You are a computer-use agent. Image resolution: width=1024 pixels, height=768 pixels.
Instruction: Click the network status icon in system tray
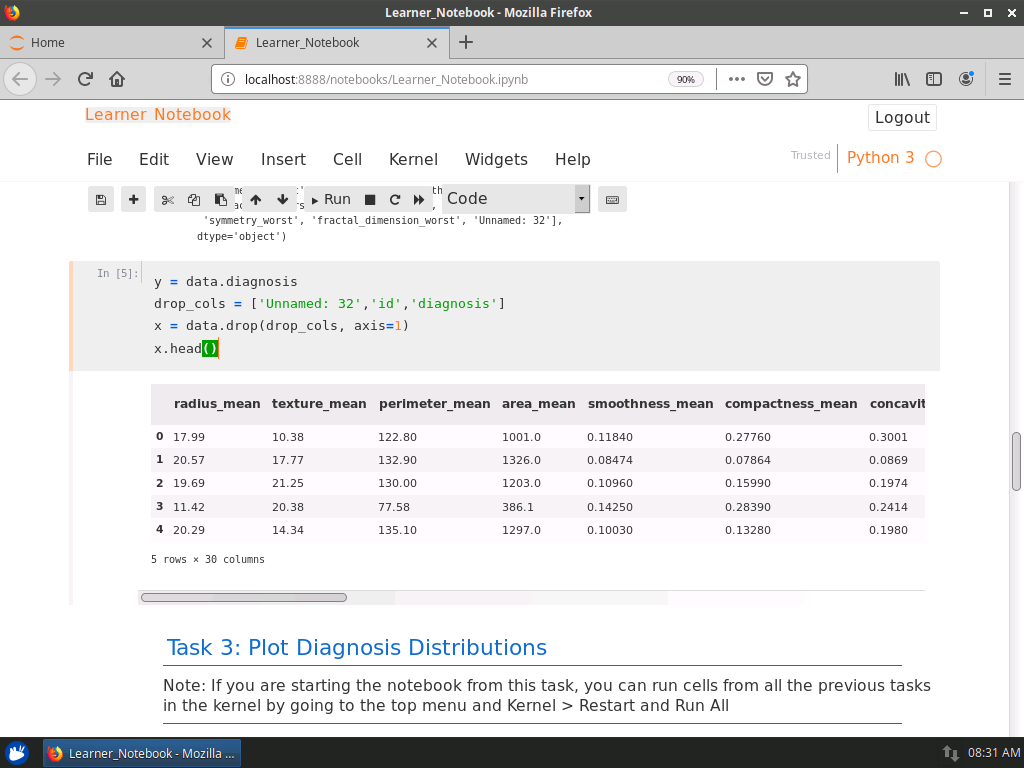pos(950,753)
